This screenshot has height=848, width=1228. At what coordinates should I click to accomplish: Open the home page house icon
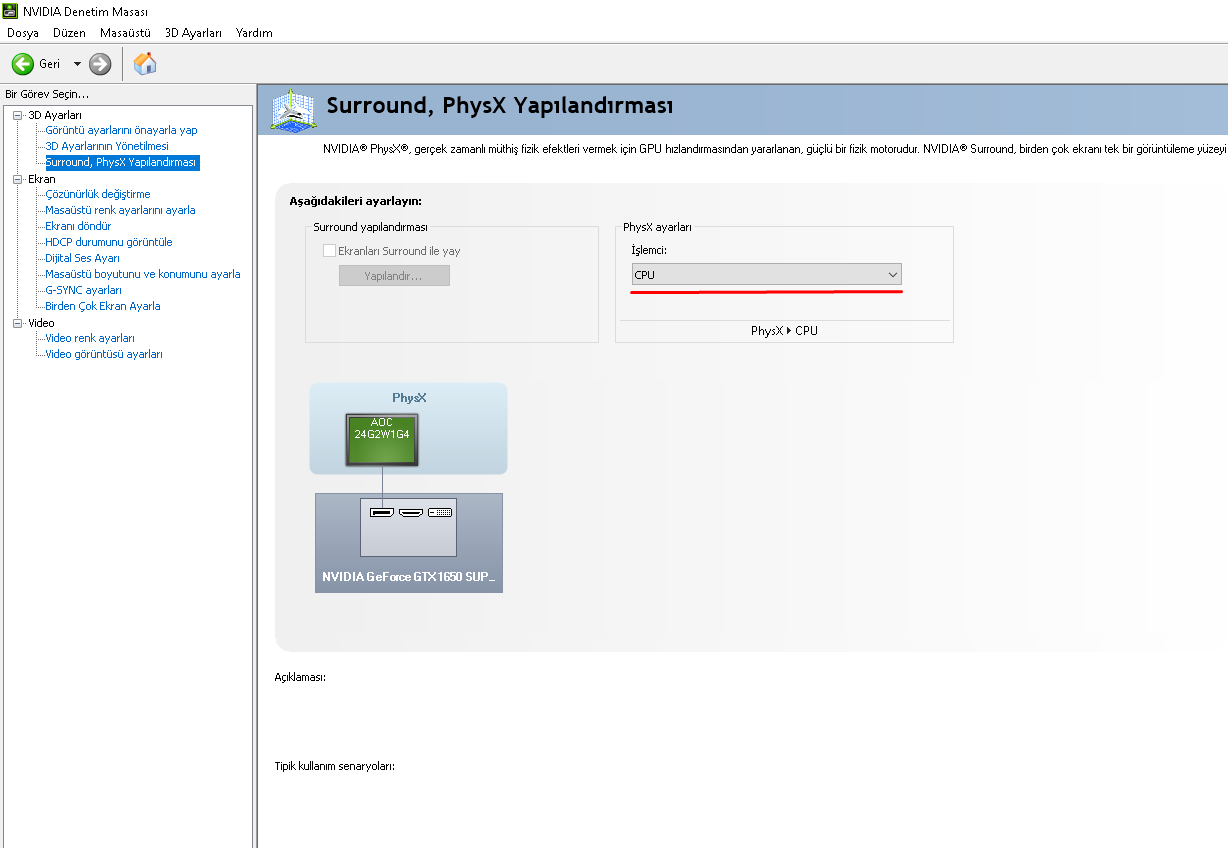coord(145,64)
